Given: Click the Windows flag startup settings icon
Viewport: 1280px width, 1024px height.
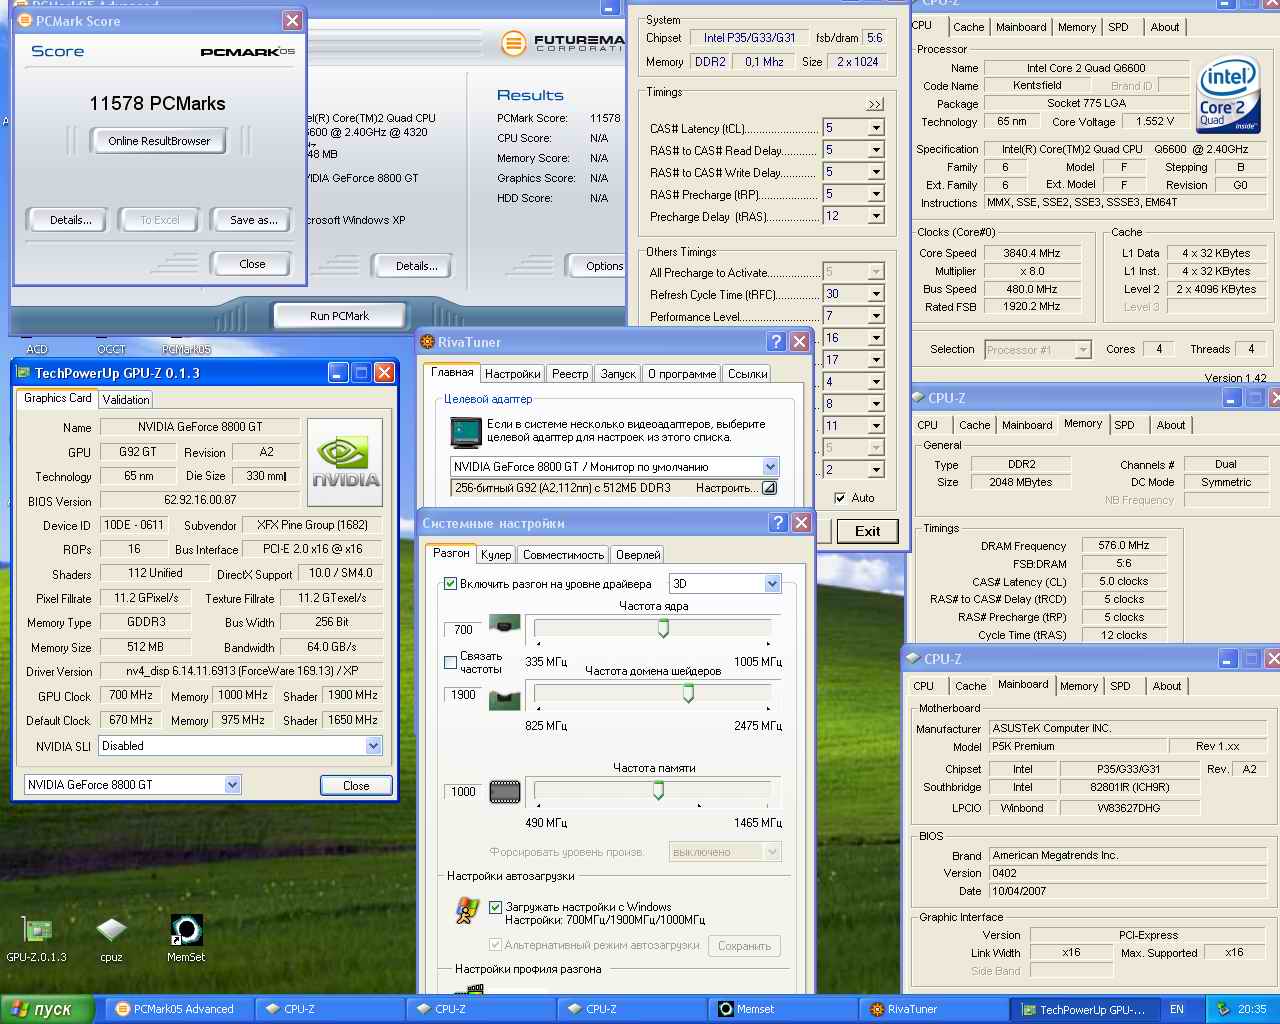Looking at the screenshot, I should coord(466,911).
